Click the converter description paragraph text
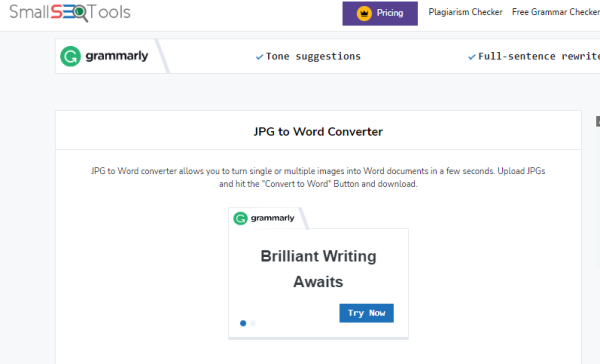This screenshot has width=600, height=364. (318, 177)
